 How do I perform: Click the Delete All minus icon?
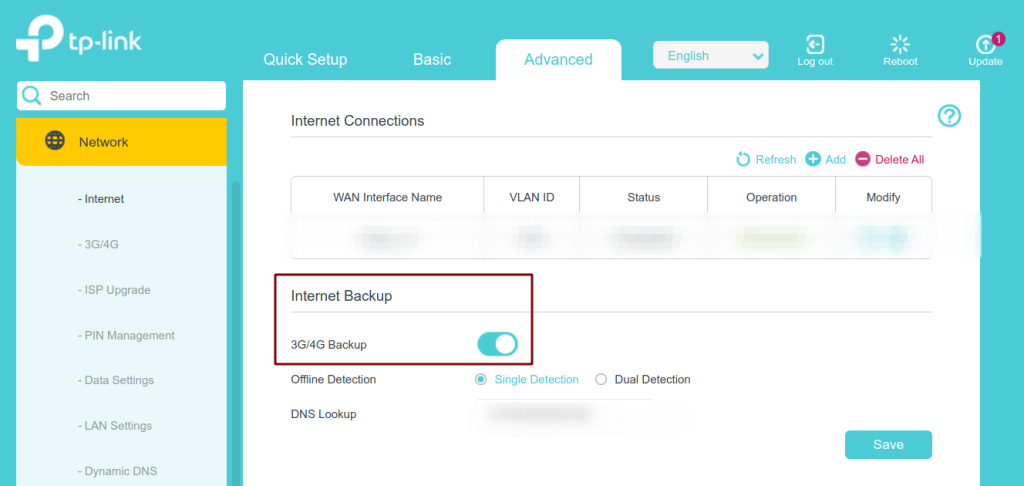pos(863,159)
